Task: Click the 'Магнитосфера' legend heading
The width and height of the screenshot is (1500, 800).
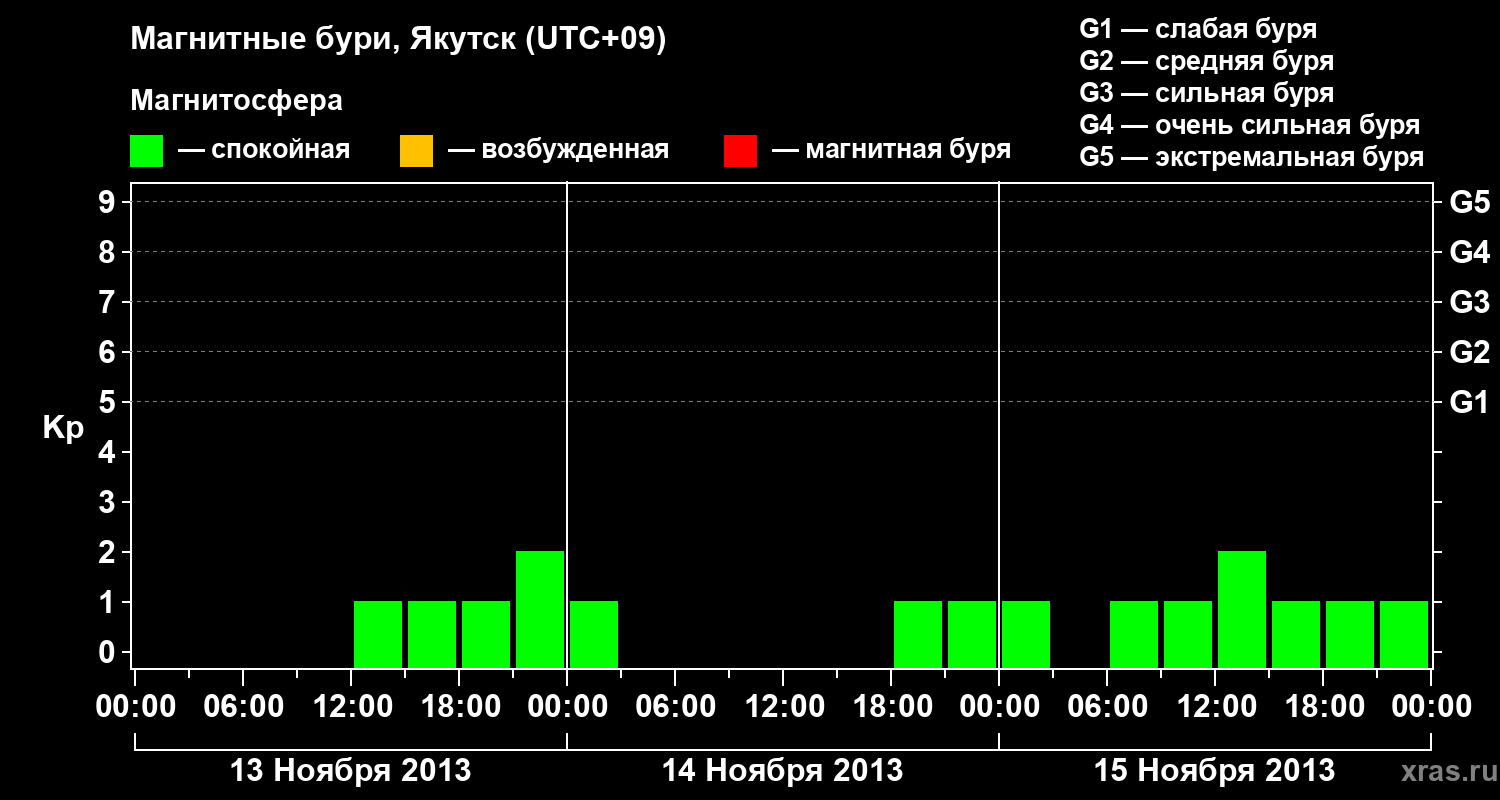Action: click(x=236, y=101)
